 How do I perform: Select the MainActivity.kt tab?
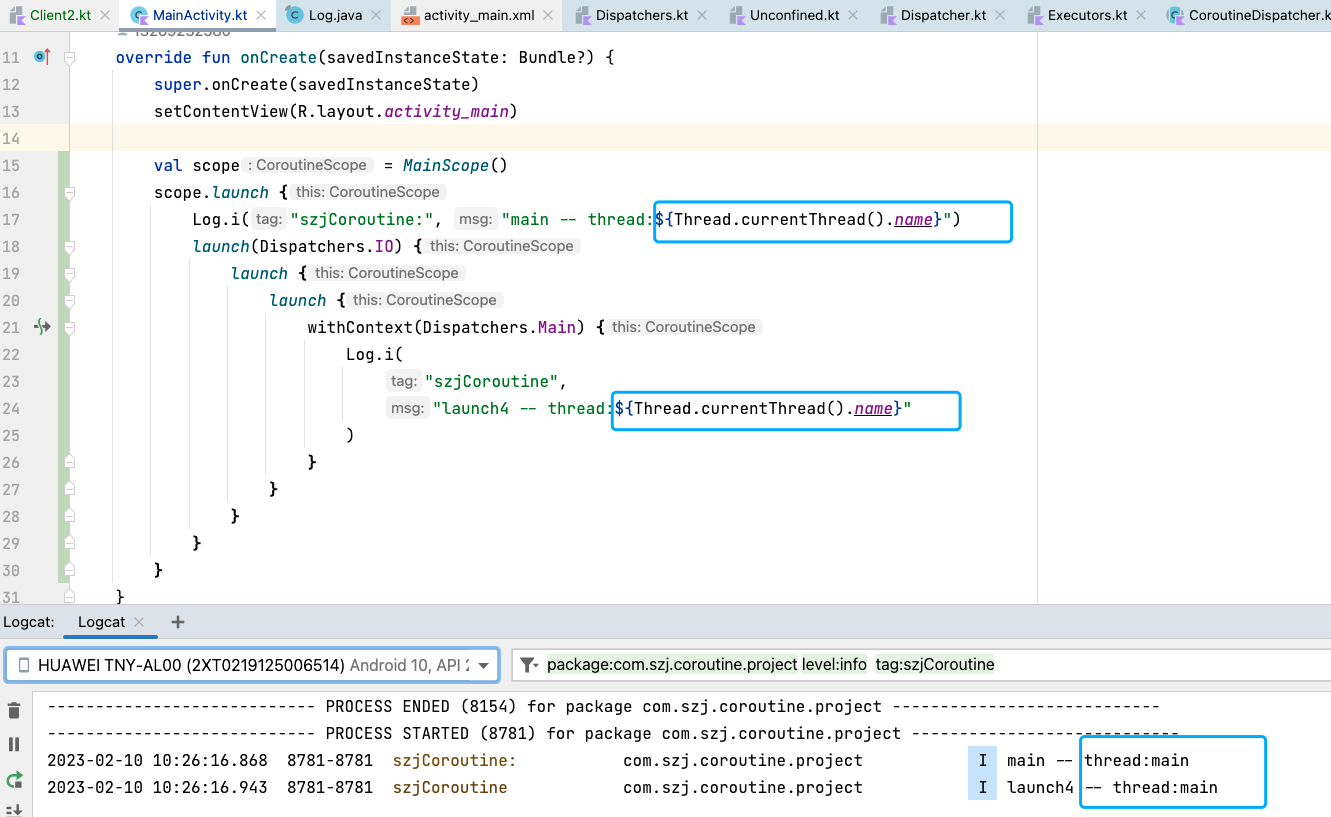pyautogui.click(x=200, y=15)
